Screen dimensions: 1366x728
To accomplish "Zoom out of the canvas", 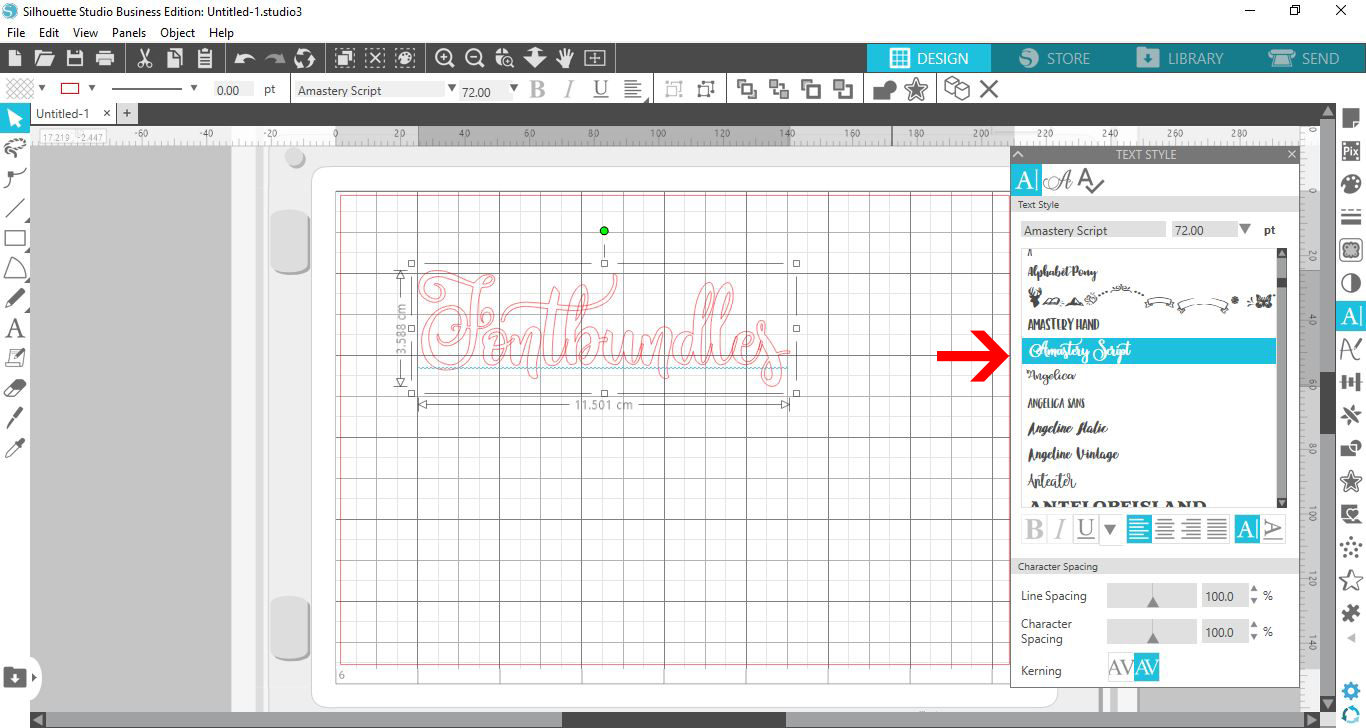I will coord(475,58).
